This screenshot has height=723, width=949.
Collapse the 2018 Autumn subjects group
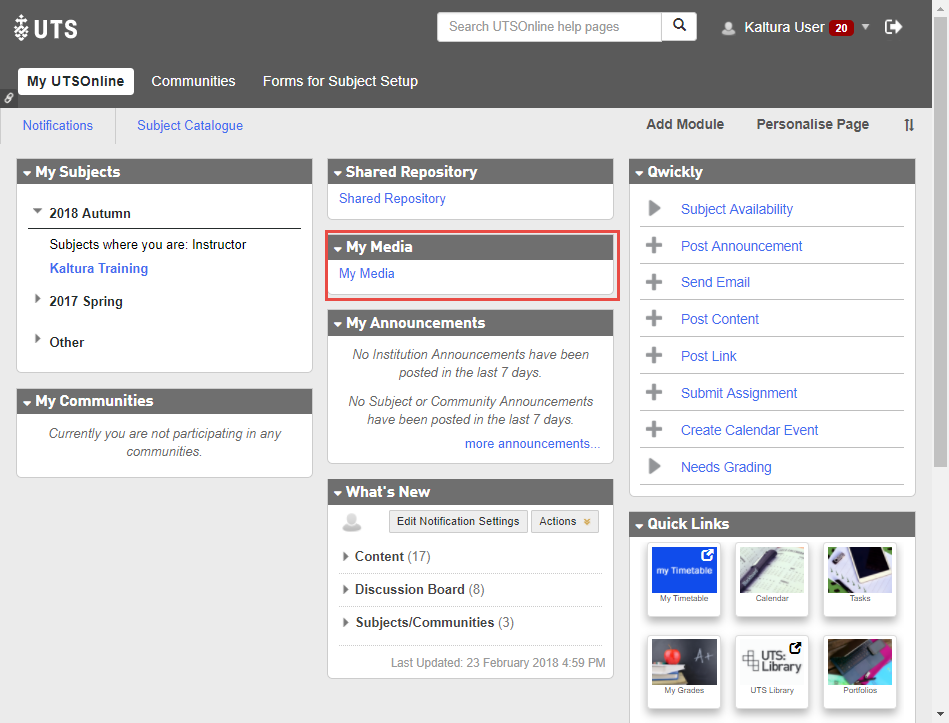coord(38,212)
